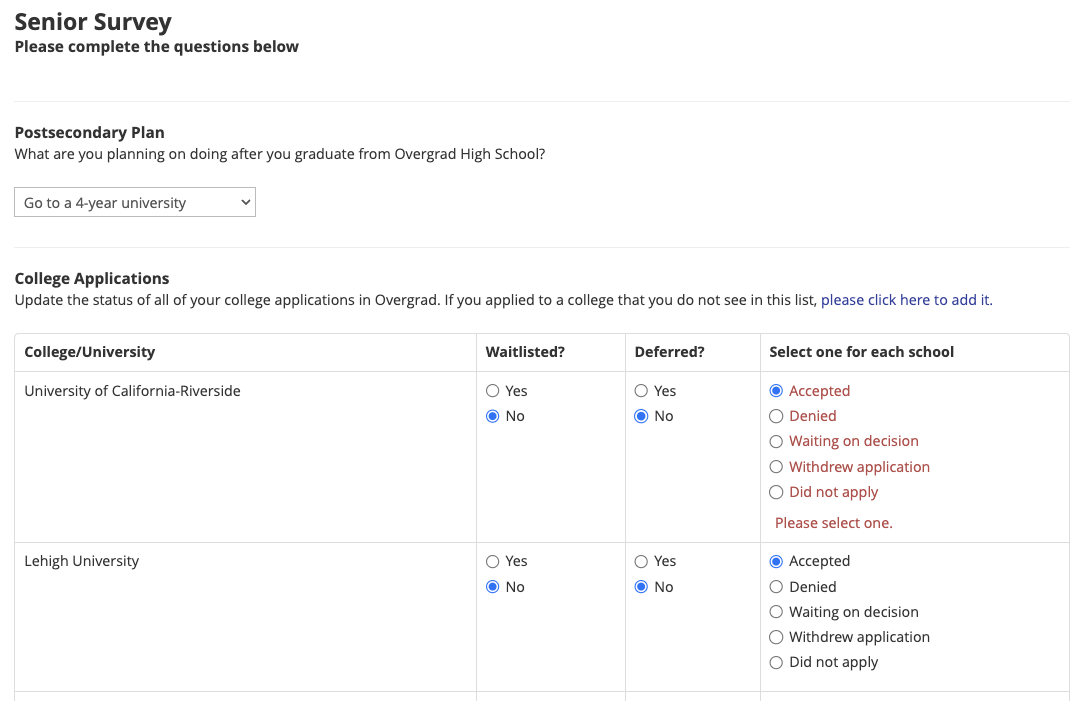Select Deferred No for UC Riverside
This screenshot has height=701, width=1089.
click(642, 416)
